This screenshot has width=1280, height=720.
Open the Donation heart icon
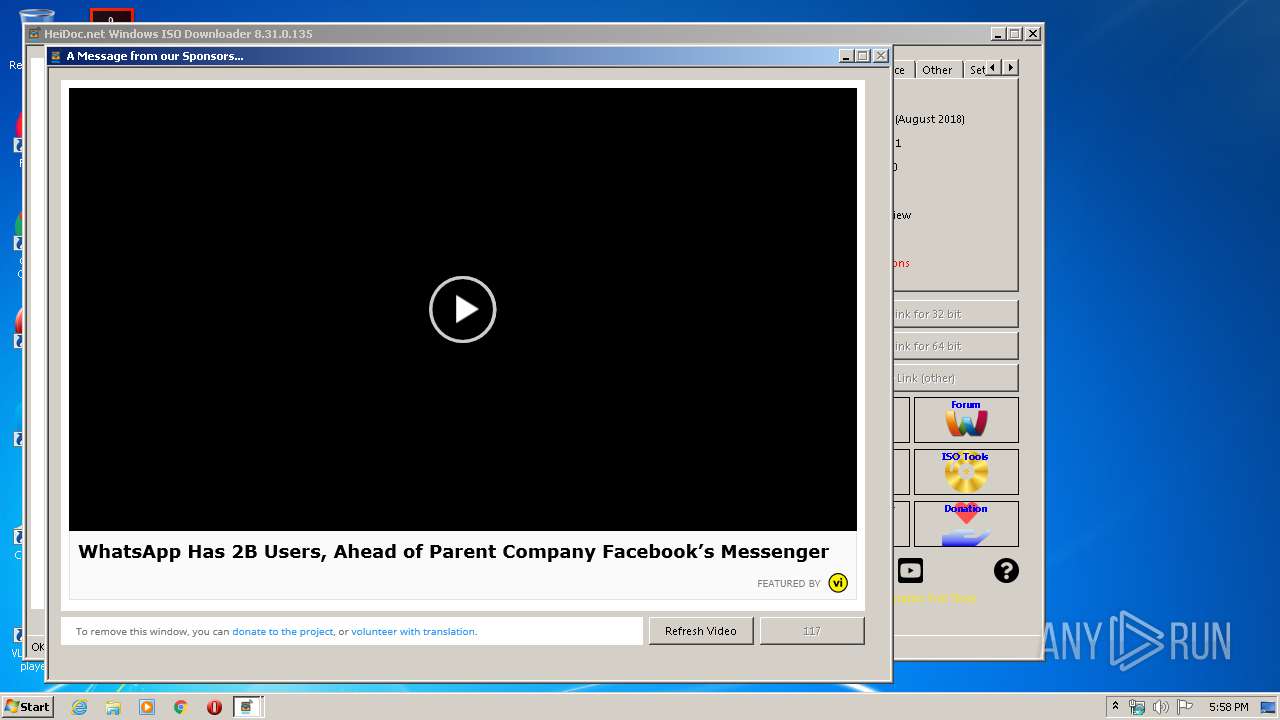[966, 524]
